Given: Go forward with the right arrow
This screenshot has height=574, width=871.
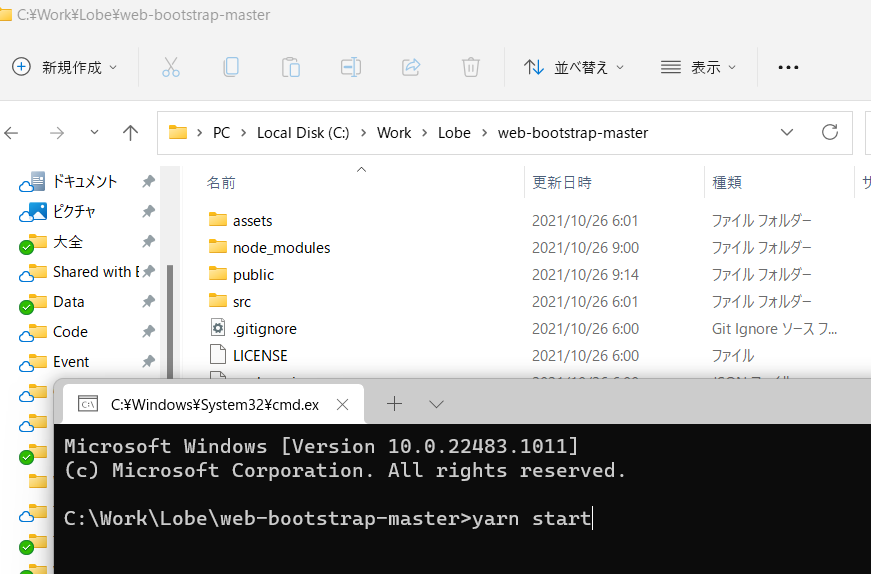Looking at the screenshot, I should 57,133.
